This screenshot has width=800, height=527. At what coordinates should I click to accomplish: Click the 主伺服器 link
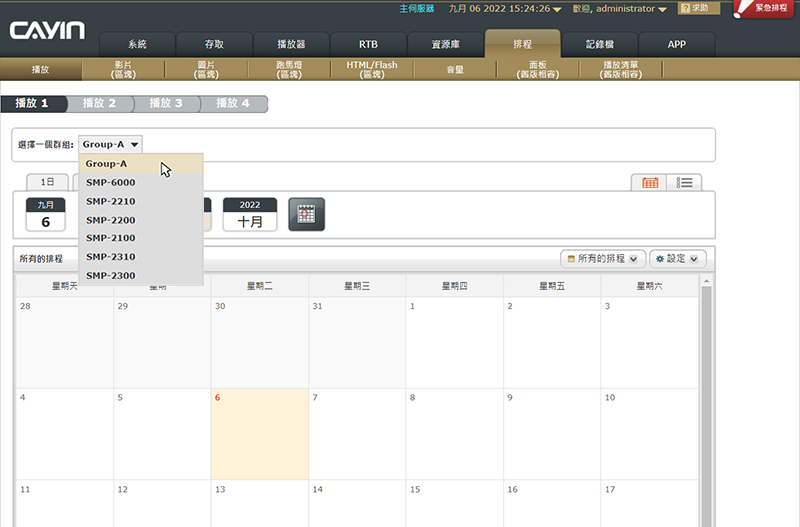pyautogui.click(x=416, y=9)
